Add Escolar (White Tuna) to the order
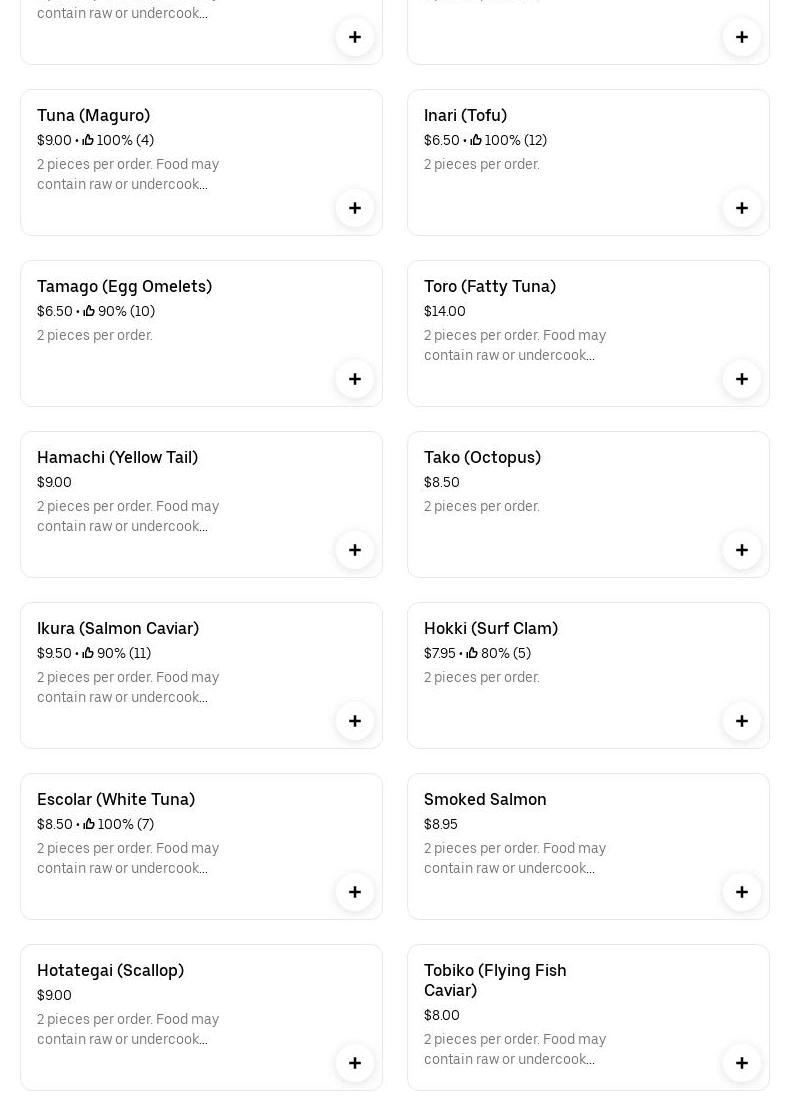 coord(355,892)
